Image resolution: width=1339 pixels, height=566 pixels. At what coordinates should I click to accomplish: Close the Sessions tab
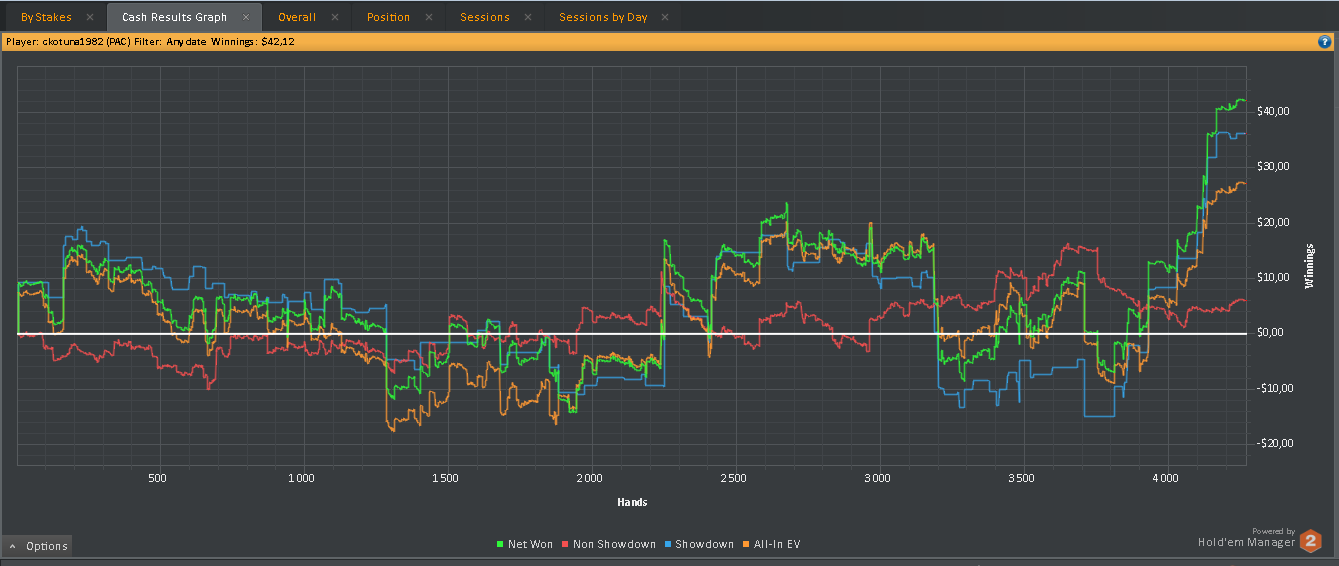[x=528, y=17]
